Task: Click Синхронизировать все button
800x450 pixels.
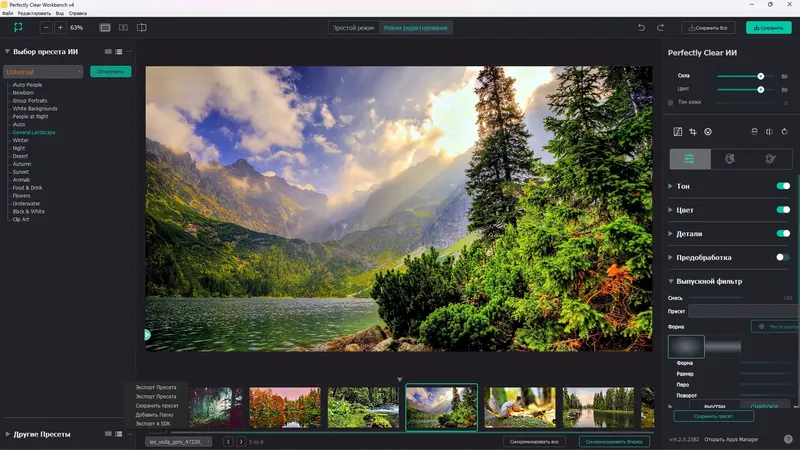Action: (x=534, y=442)
